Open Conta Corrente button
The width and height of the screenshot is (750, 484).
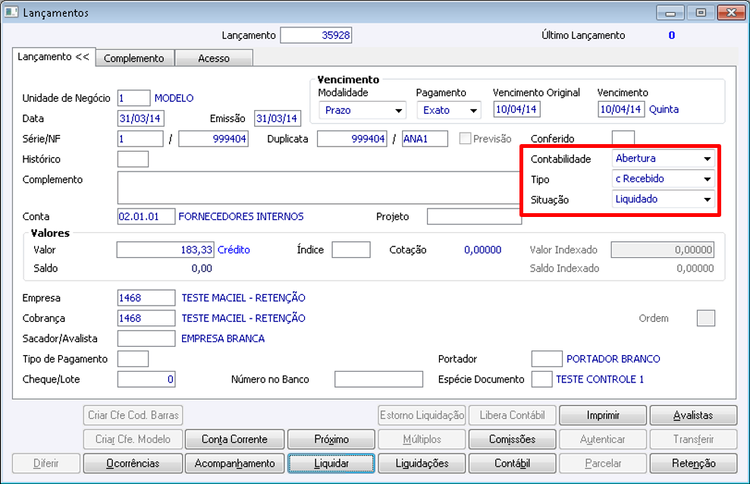[234, 439]
